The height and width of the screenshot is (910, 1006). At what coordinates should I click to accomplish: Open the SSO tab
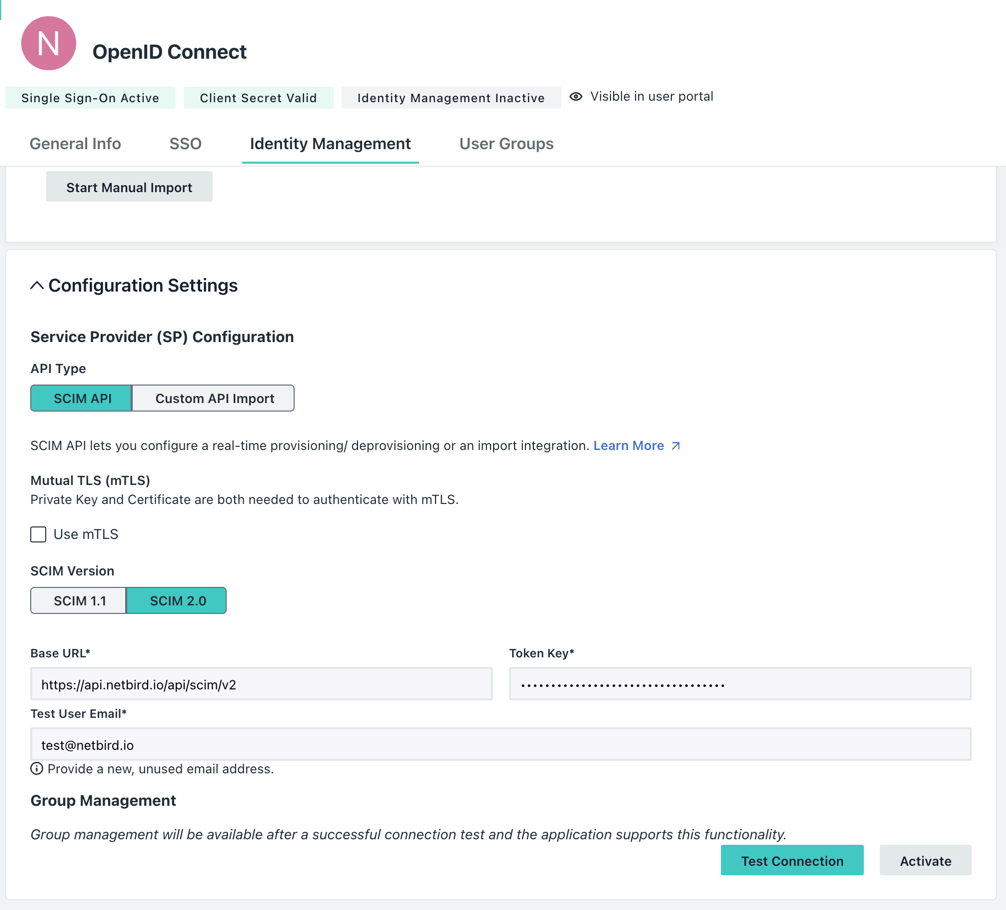(185, 143)
